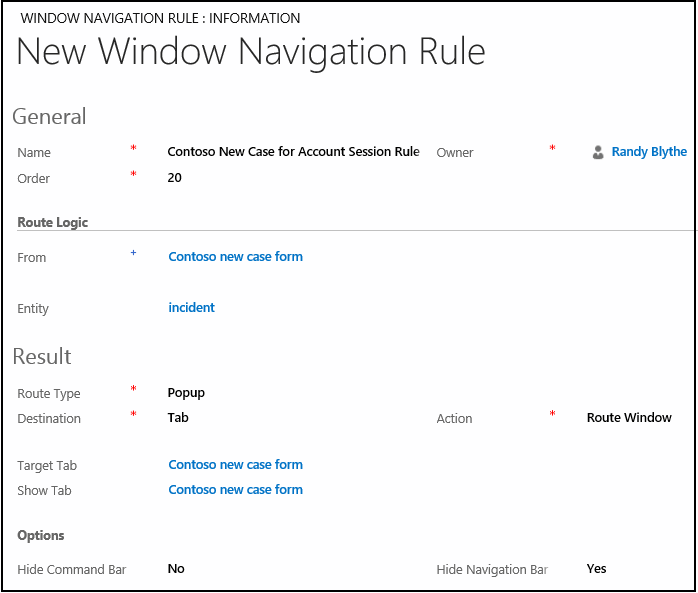Open the Show Tab Contoso new case form link

(x=235, y=490)
